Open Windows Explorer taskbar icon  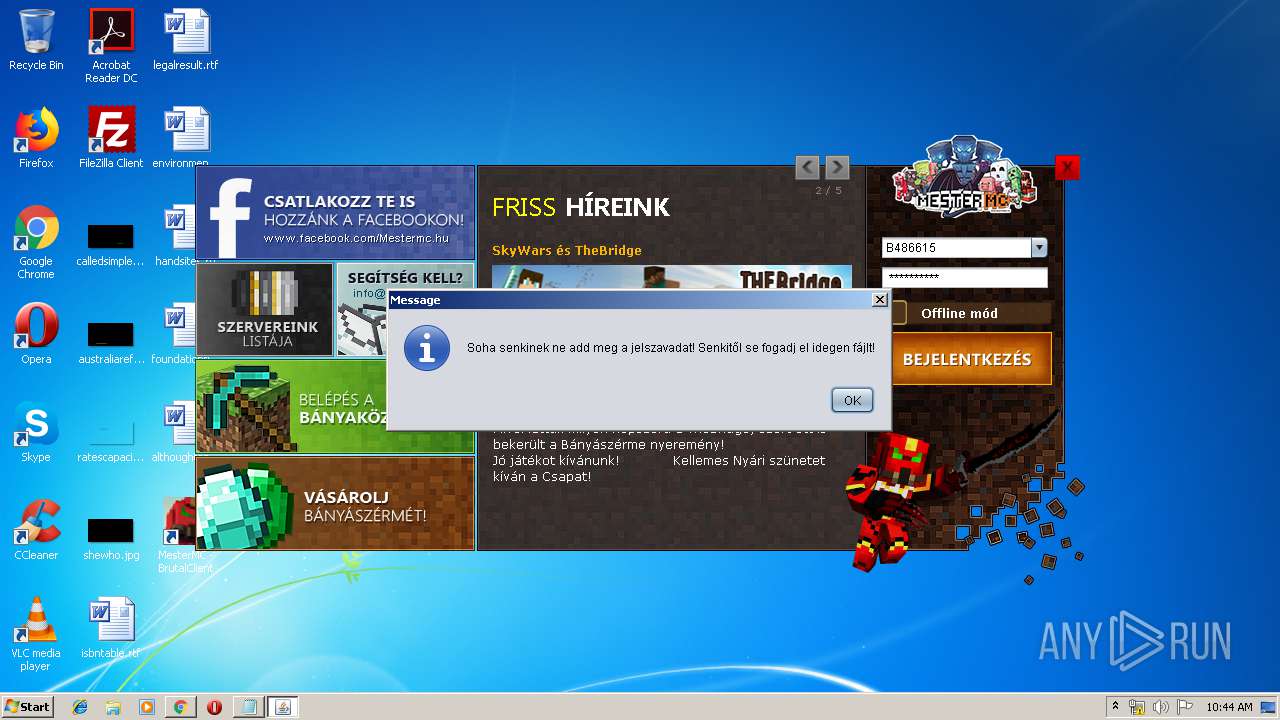tap(113, 707)
